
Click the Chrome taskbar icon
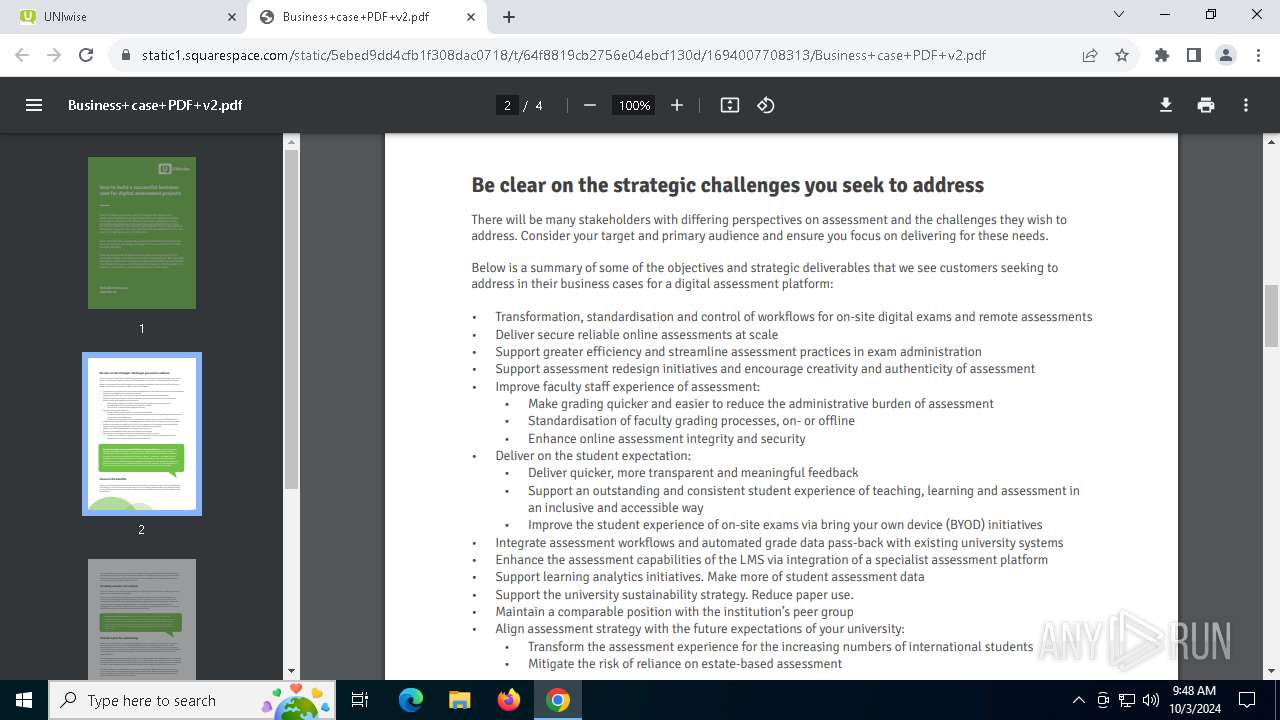coord(558,700)
